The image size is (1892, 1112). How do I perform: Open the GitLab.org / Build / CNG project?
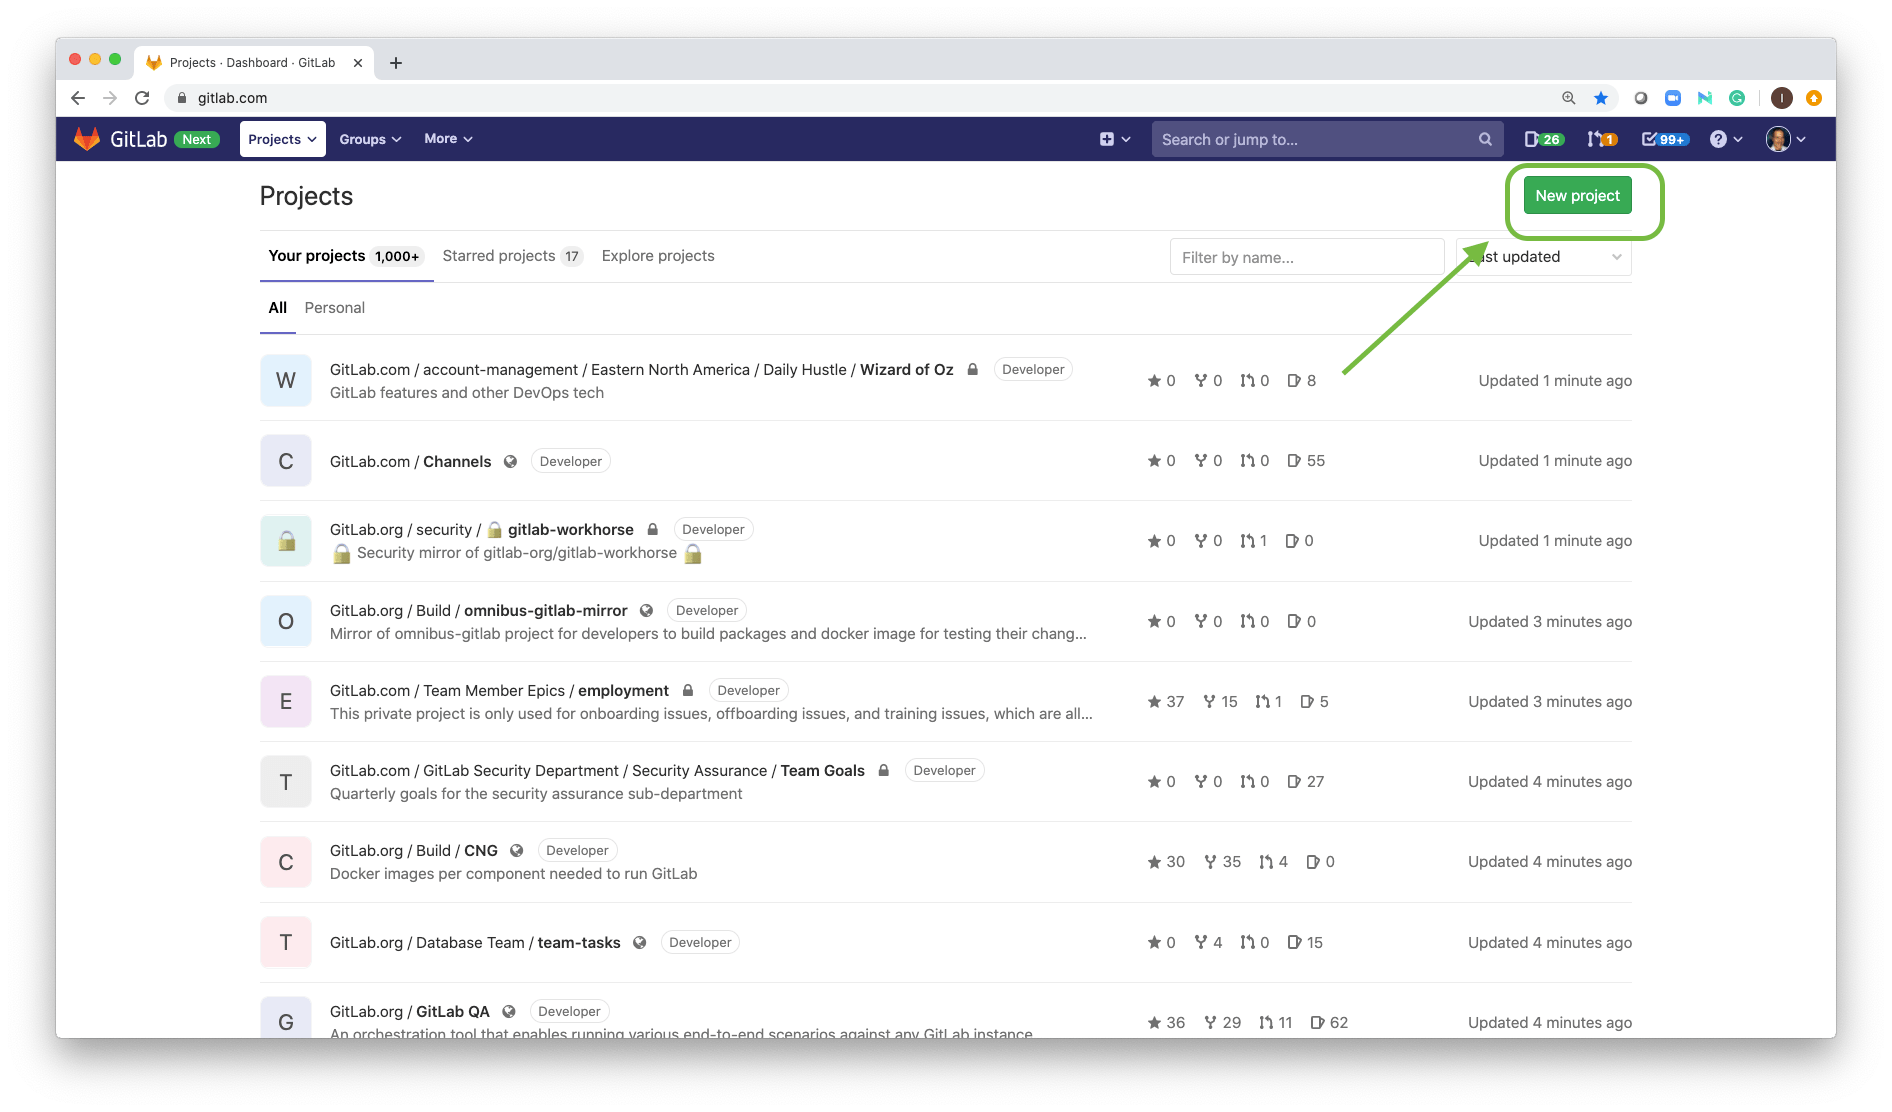[413, 851]
